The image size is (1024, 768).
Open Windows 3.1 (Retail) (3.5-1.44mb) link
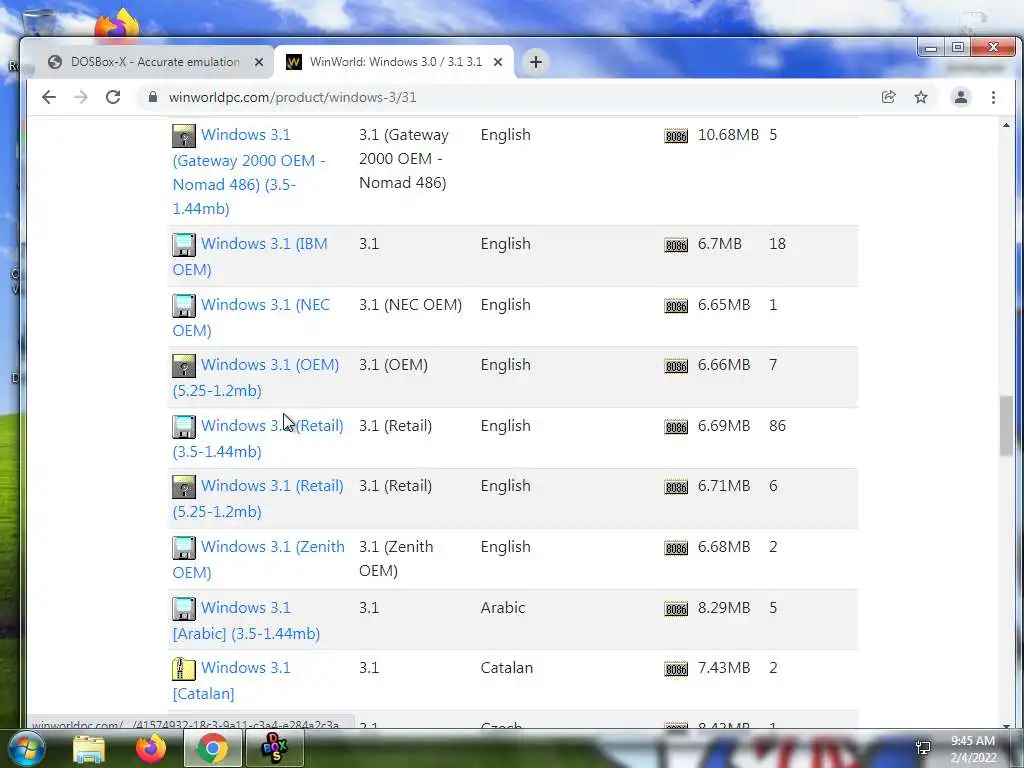click(258, 438)
